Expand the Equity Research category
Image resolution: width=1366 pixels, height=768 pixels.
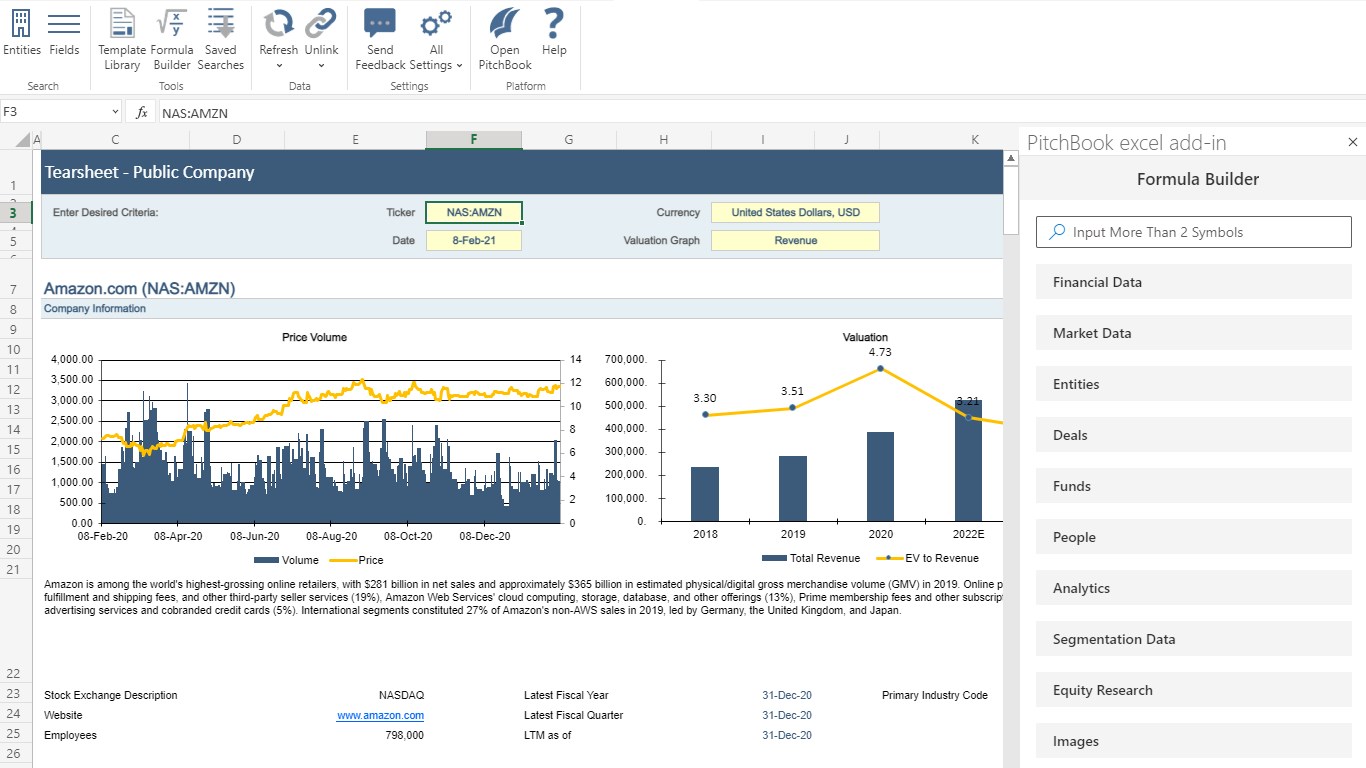pos(1193,690)
